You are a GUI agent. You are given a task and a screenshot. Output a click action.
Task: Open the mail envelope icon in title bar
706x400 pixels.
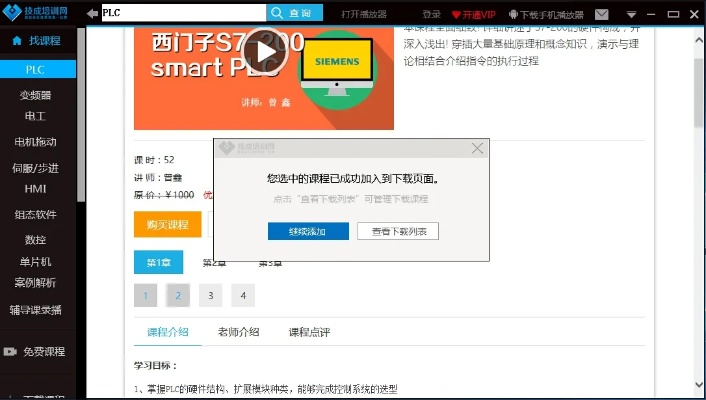[601, 14]
